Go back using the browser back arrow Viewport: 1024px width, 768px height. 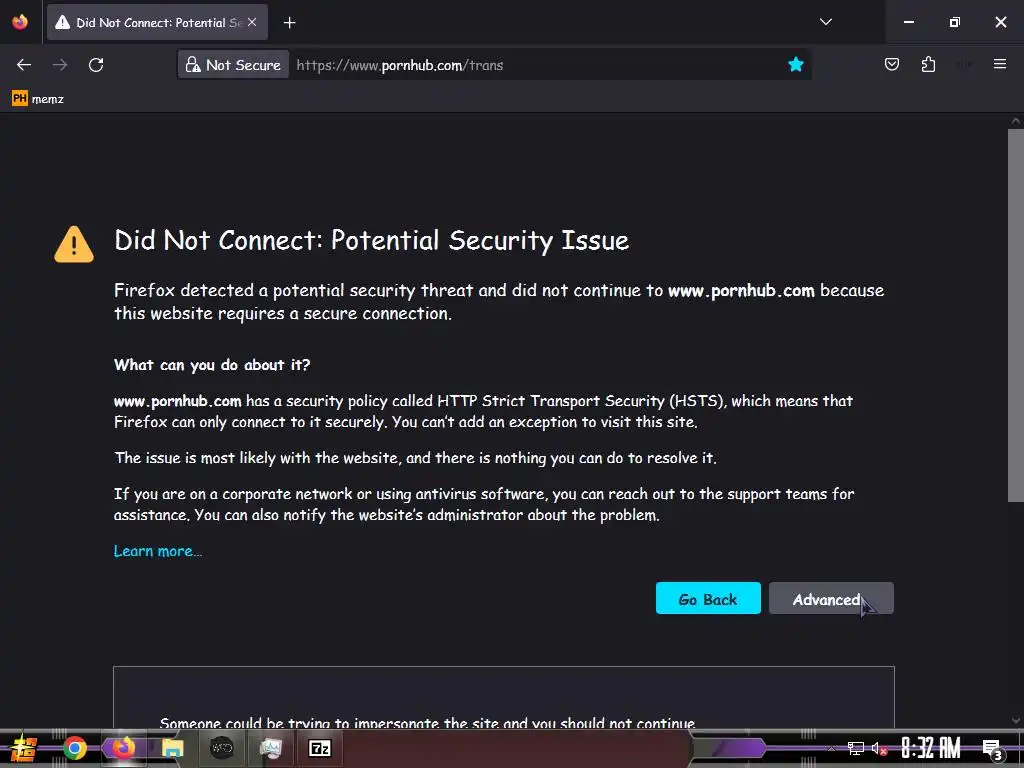[24, 65]
